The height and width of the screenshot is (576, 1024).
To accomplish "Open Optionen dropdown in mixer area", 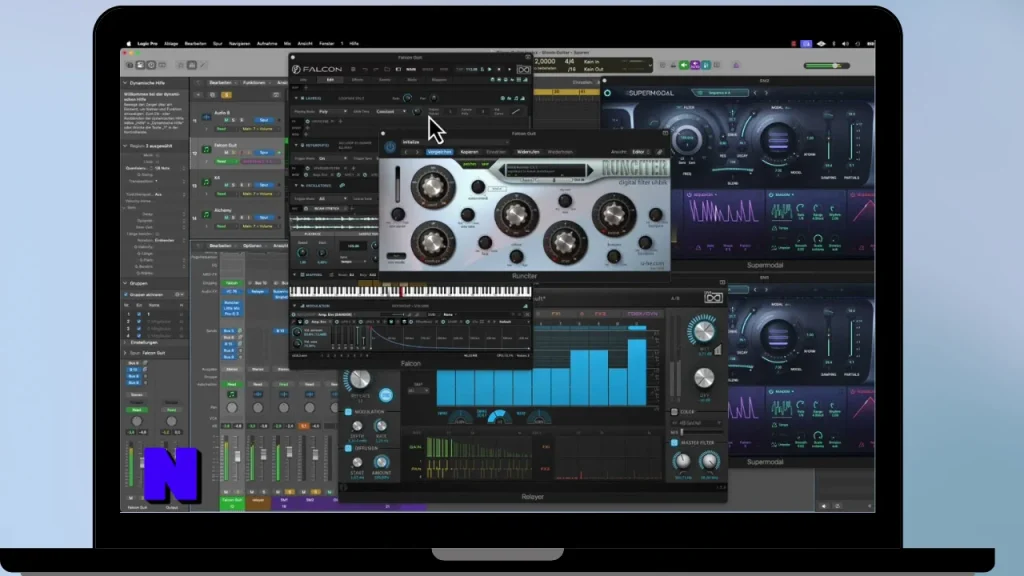I will click(x=254, y=246).
